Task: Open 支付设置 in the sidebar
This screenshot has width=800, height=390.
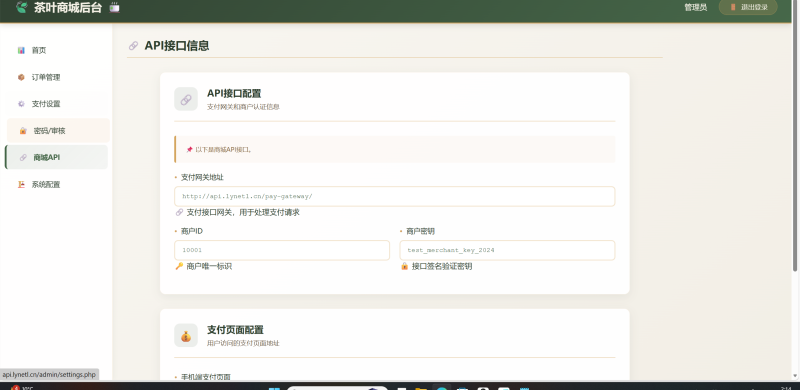Action: click(x=57, y=104)
